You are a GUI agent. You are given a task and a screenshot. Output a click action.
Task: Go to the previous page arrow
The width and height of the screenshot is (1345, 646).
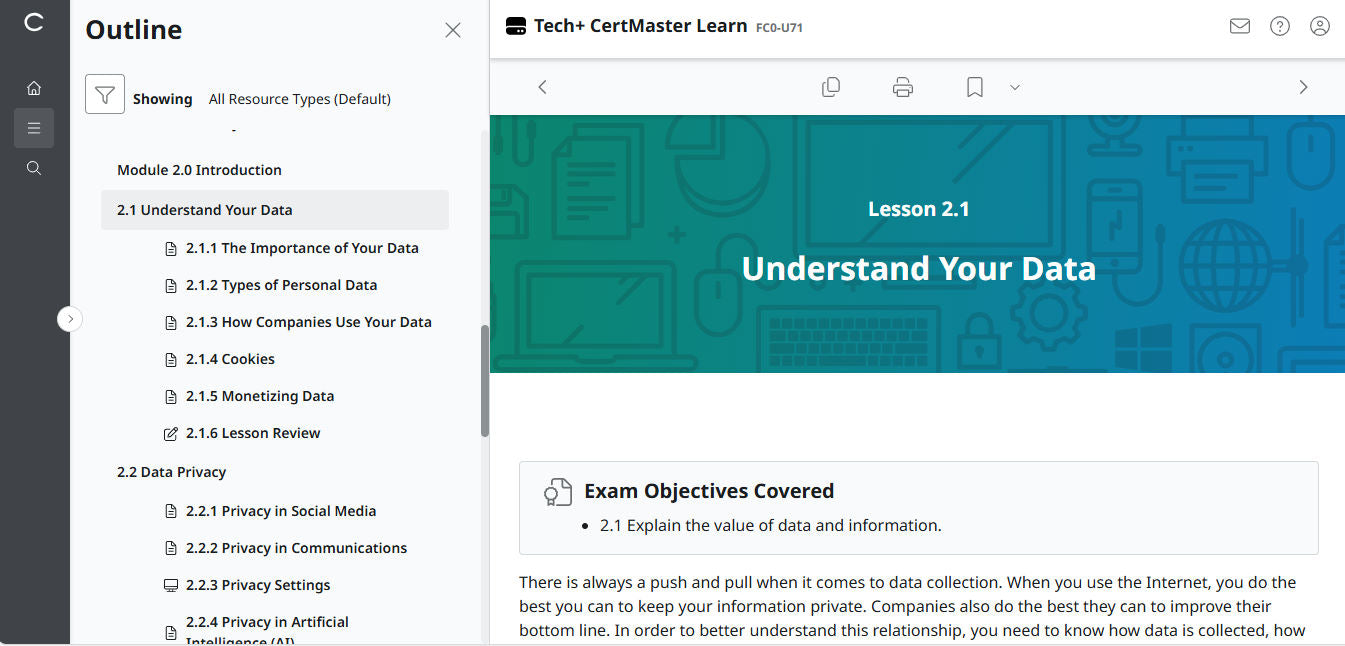(x=543, y=87)
